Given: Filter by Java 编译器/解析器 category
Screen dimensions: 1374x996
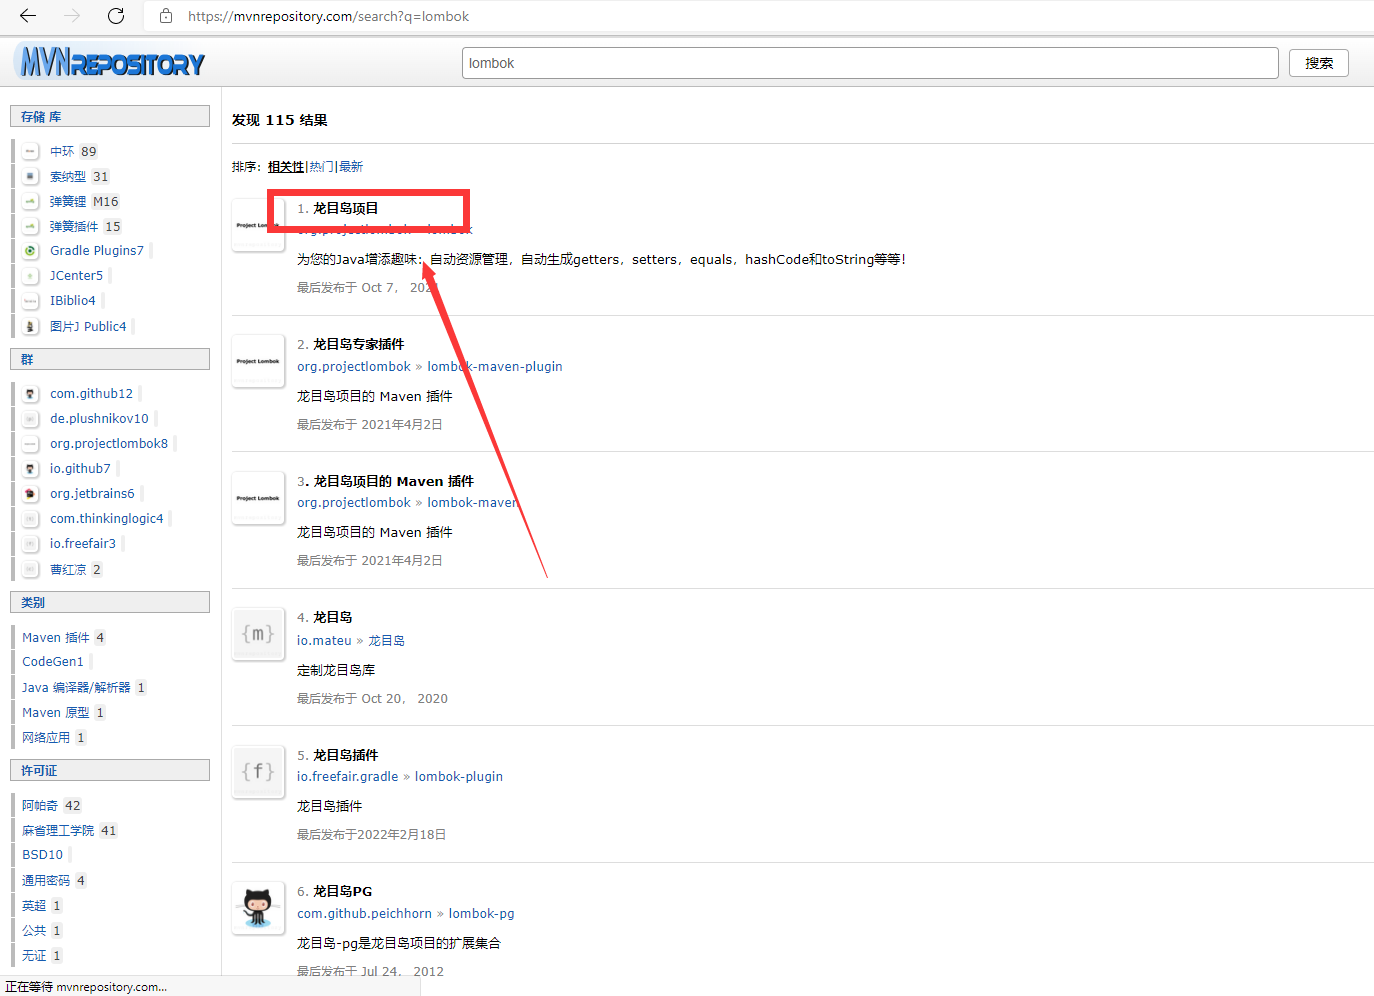Looking at the screenshot, I should click(x=76, y=687).
